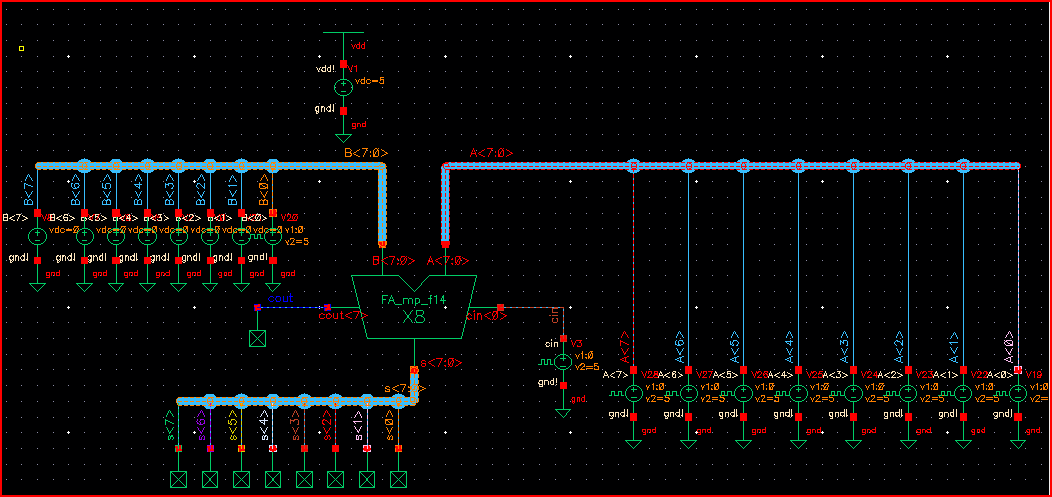Click the vertical B<0> wire label
The width and height of the screenshot is (1052, 497).
(x=264, y=191)
